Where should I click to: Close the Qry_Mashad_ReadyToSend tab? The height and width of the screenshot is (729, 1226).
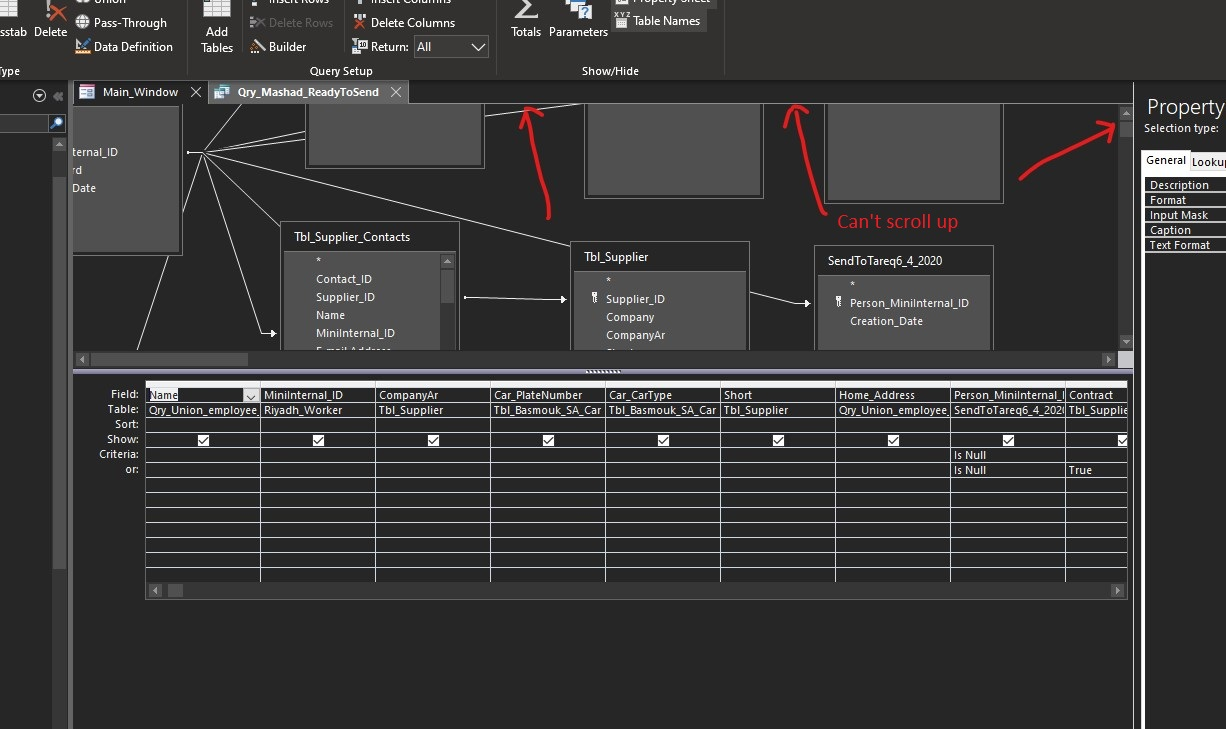(396, 92)
